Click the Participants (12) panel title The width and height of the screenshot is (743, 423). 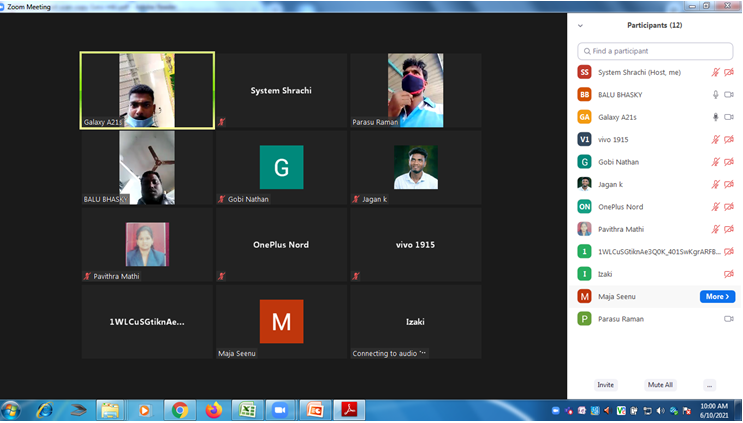pos(654,25)
